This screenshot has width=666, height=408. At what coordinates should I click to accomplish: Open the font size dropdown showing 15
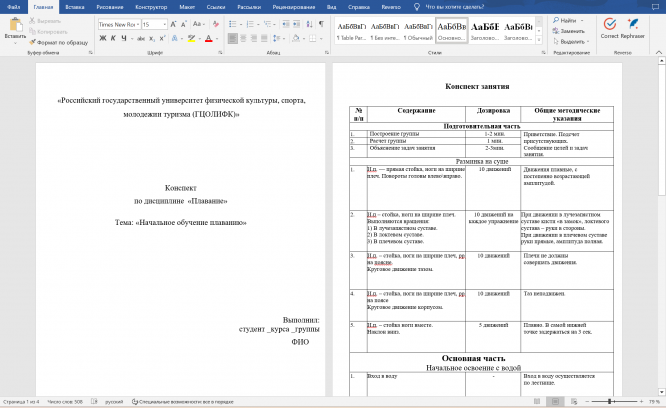[x=164, y=25]
